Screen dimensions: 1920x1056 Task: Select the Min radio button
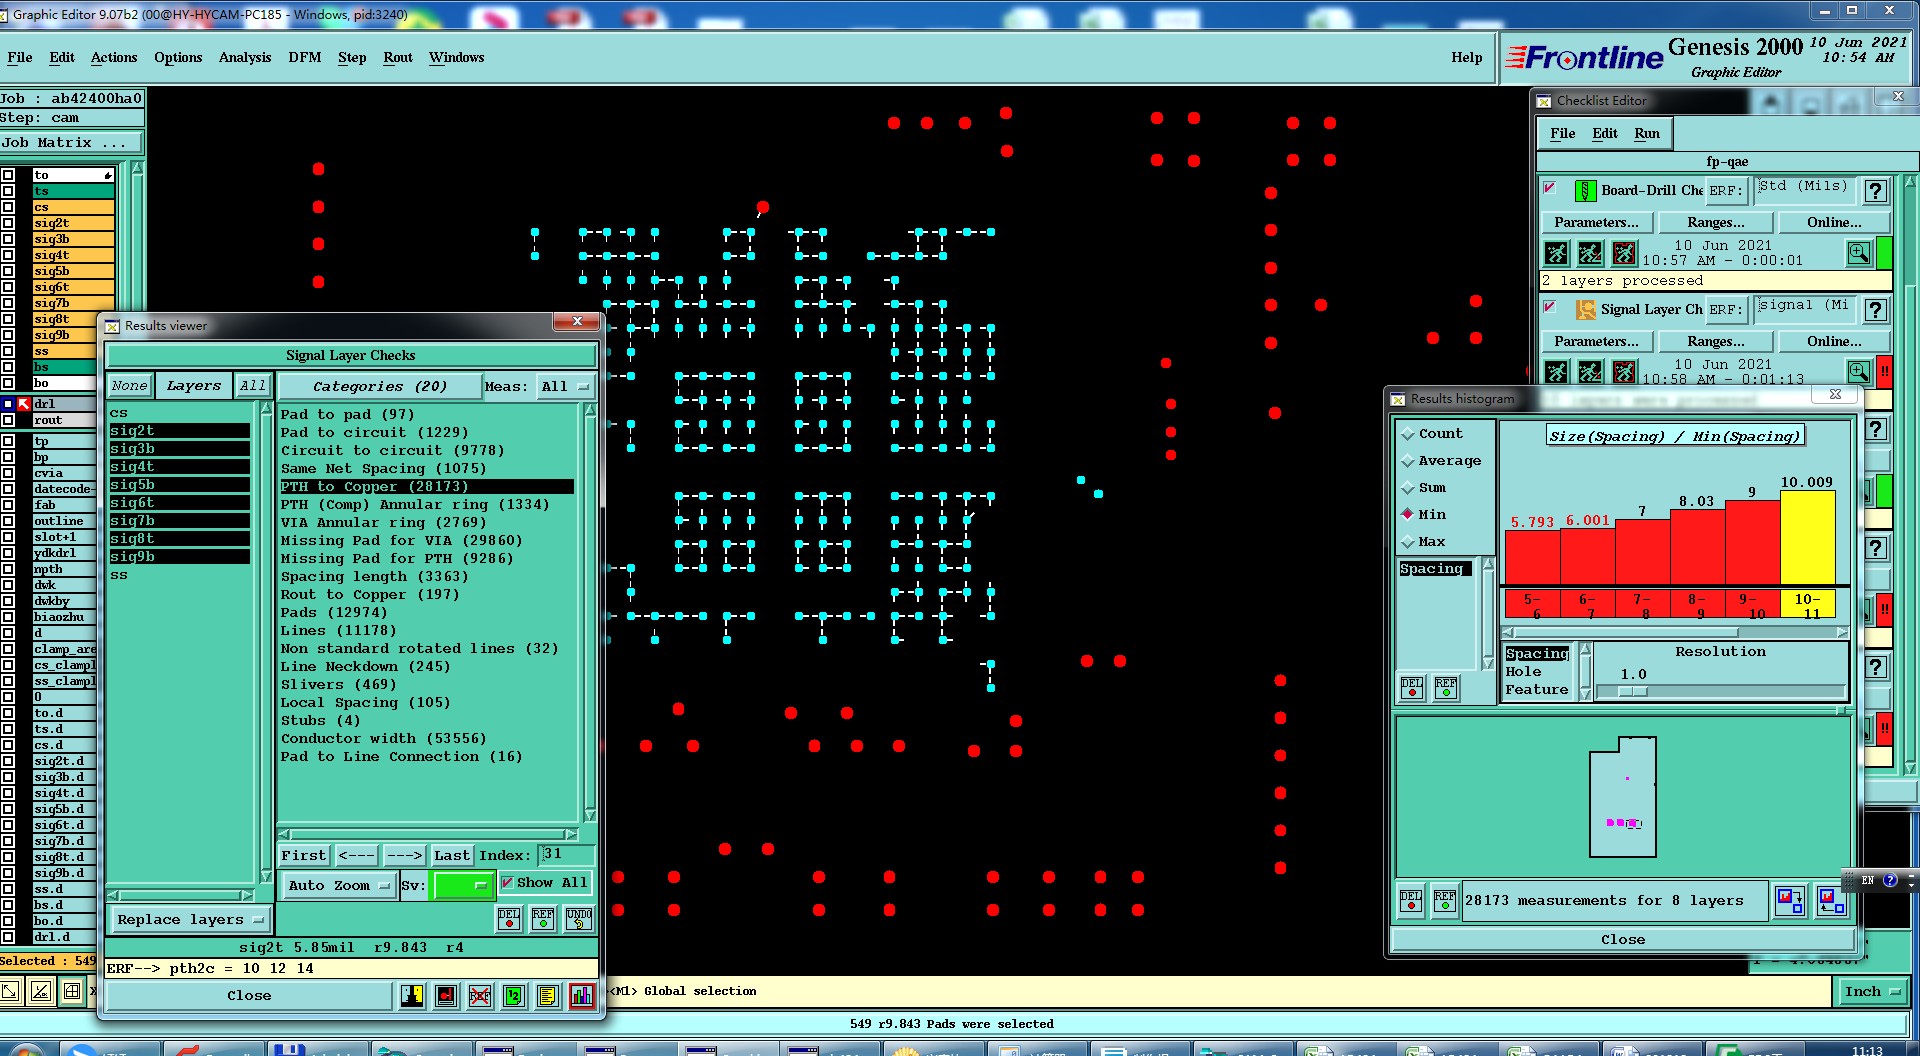(x=1408, y=514)
